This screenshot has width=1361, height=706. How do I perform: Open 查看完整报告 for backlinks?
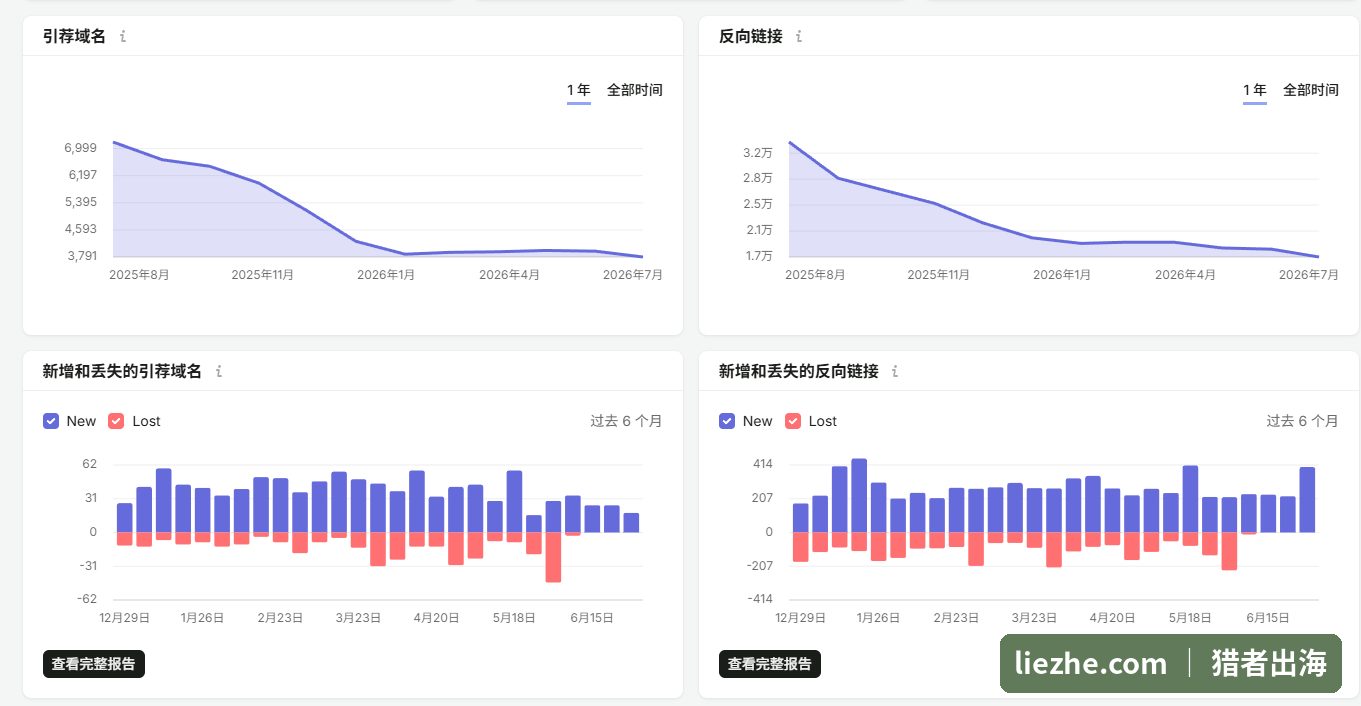tap(770, 664)
